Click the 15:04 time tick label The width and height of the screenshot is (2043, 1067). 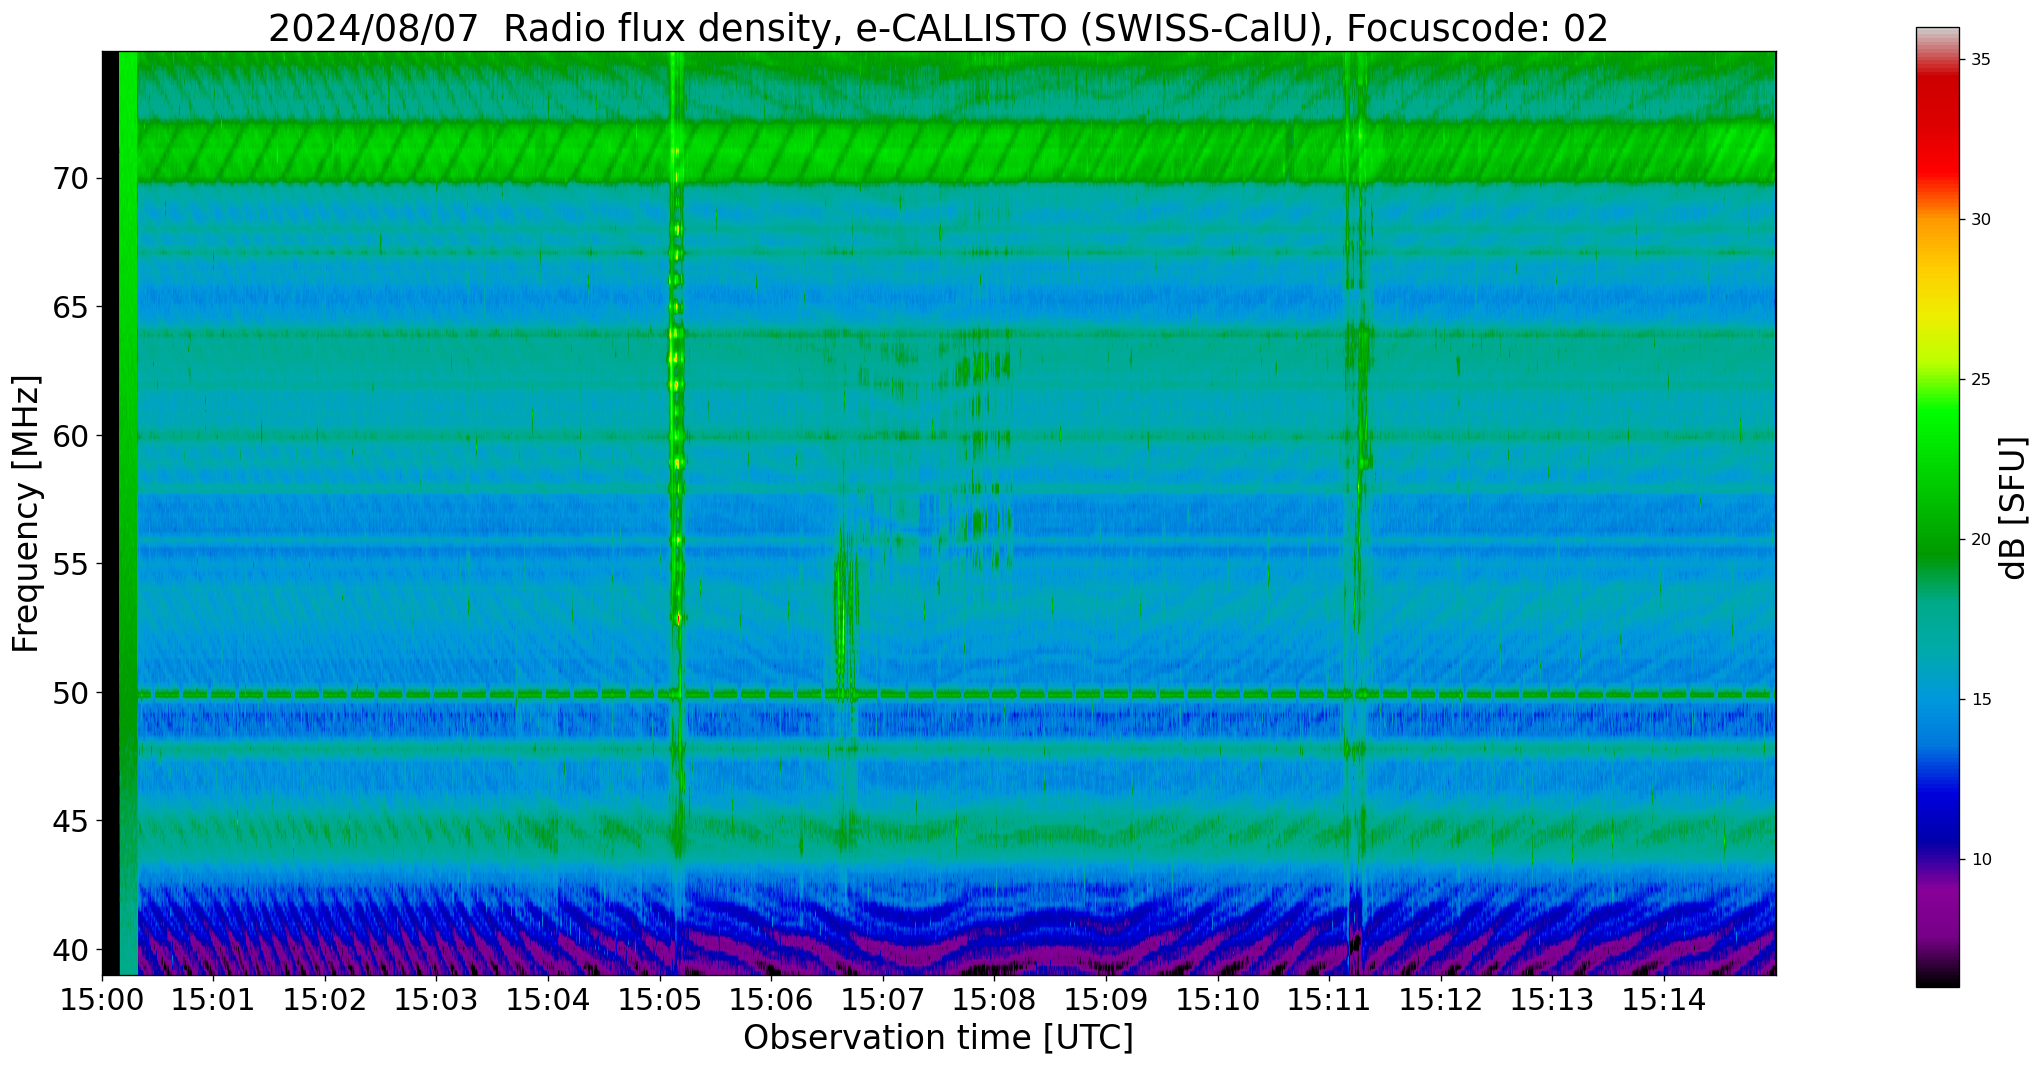click(549, 1000)
